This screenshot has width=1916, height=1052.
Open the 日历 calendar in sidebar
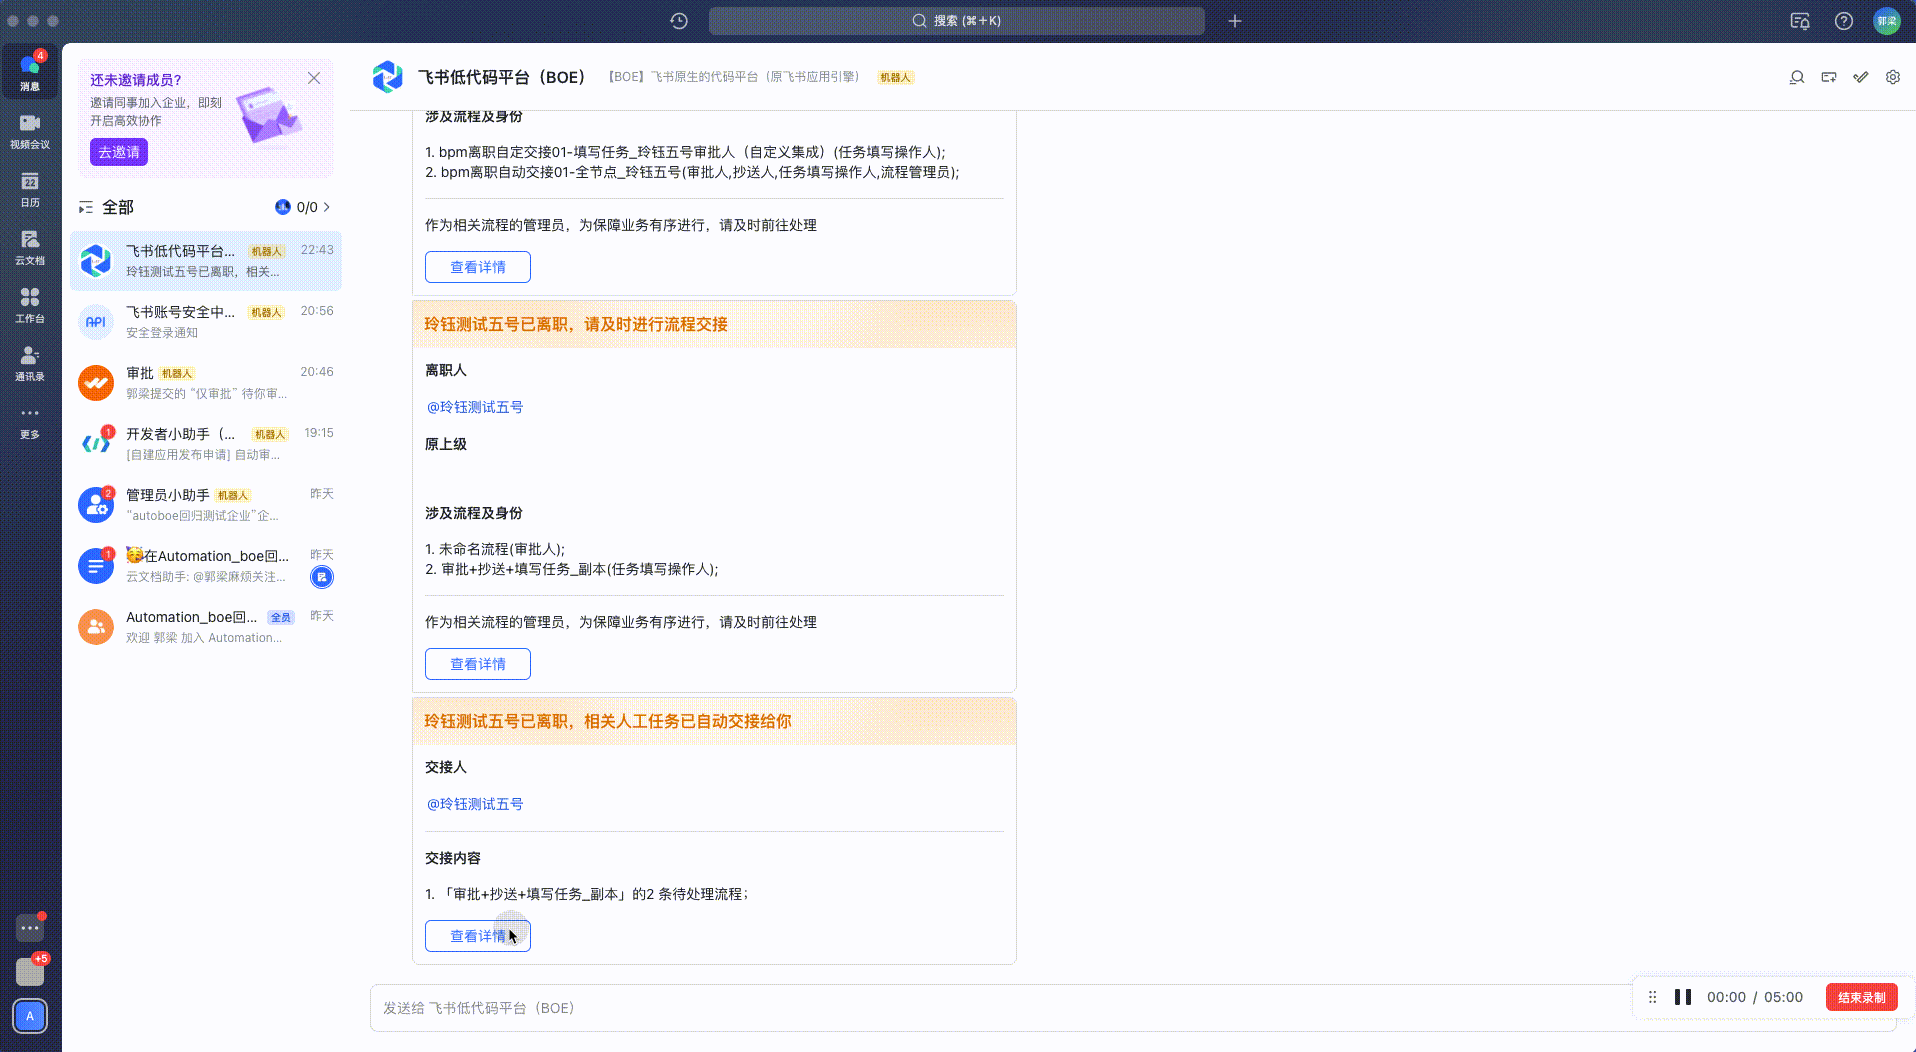click(x=30, y=189)
